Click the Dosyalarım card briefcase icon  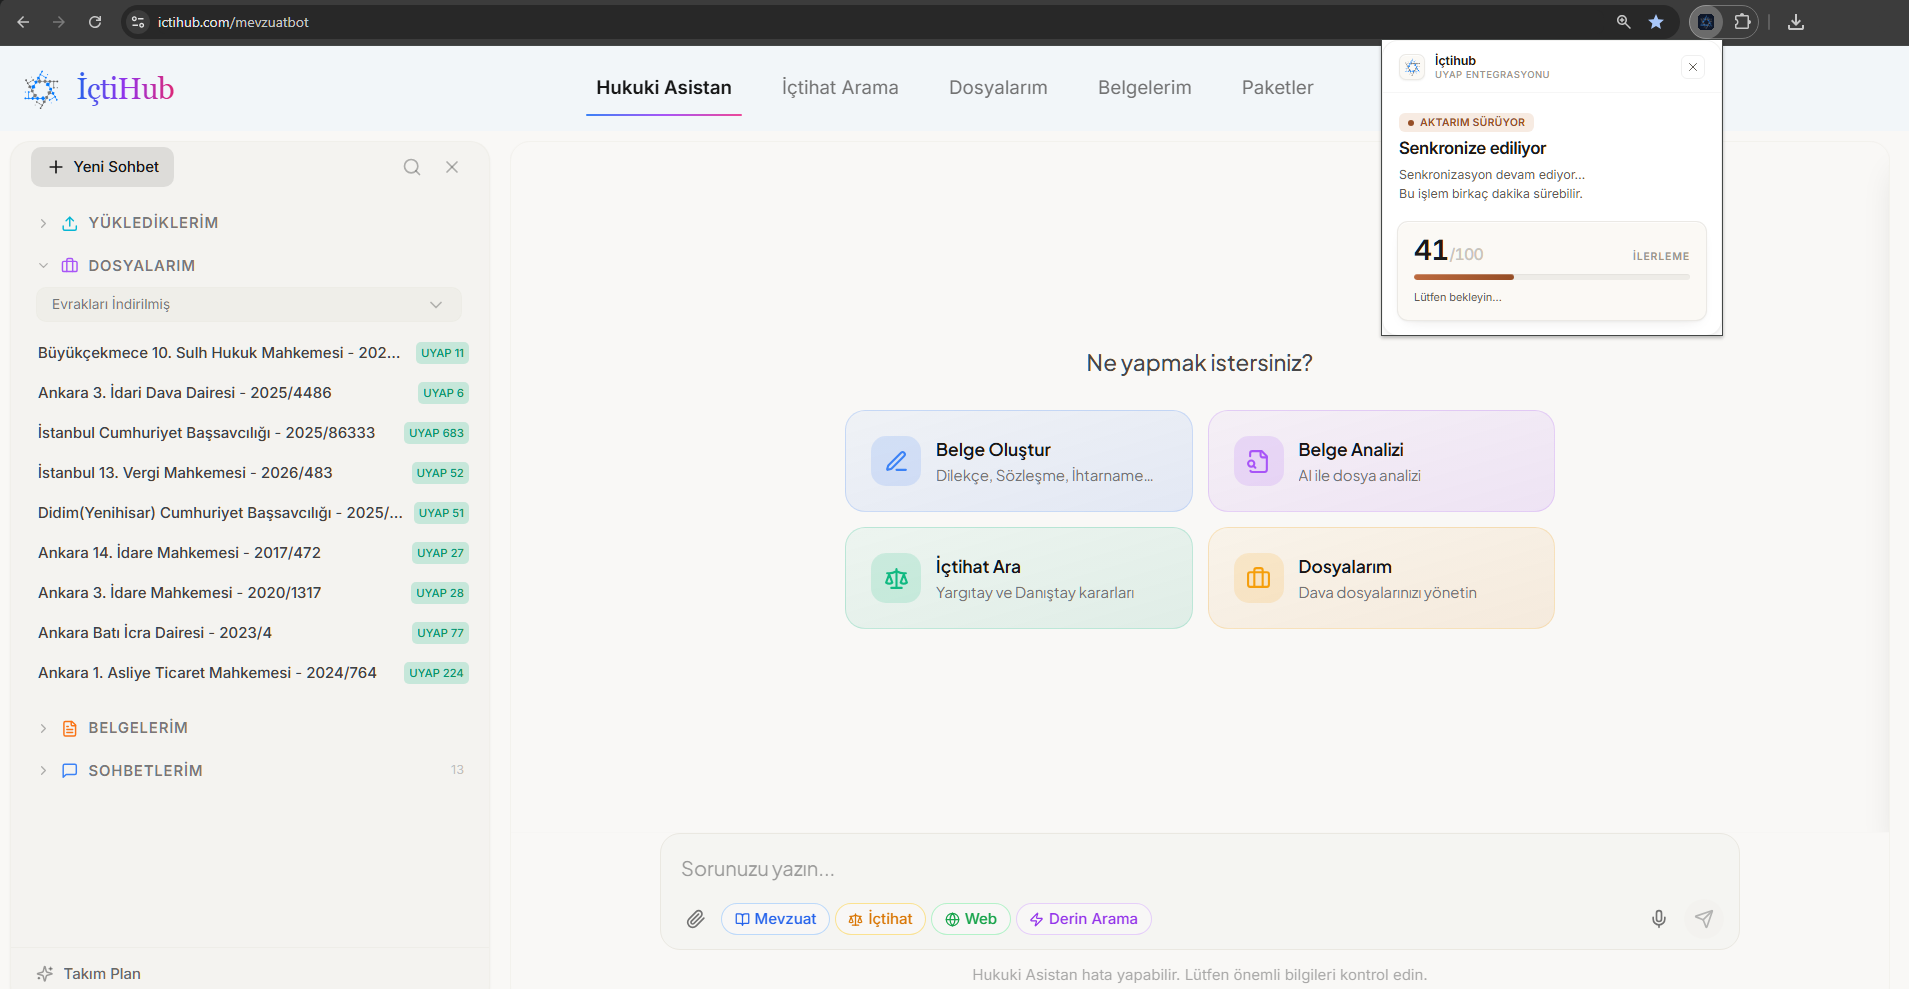click(1258, 578)
